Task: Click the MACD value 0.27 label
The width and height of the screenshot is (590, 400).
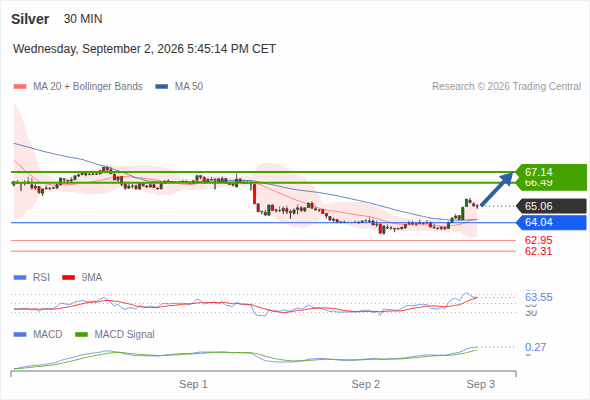Action: tap(535, 347)
